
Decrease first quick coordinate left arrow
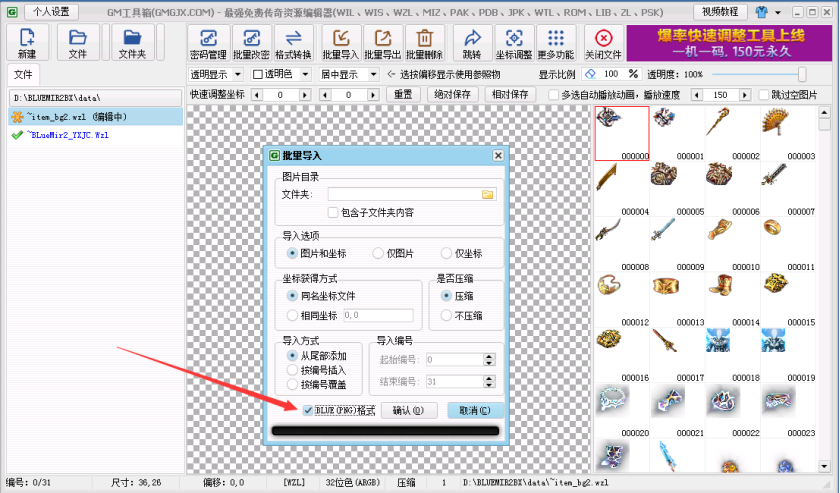(x=257, y=95)
